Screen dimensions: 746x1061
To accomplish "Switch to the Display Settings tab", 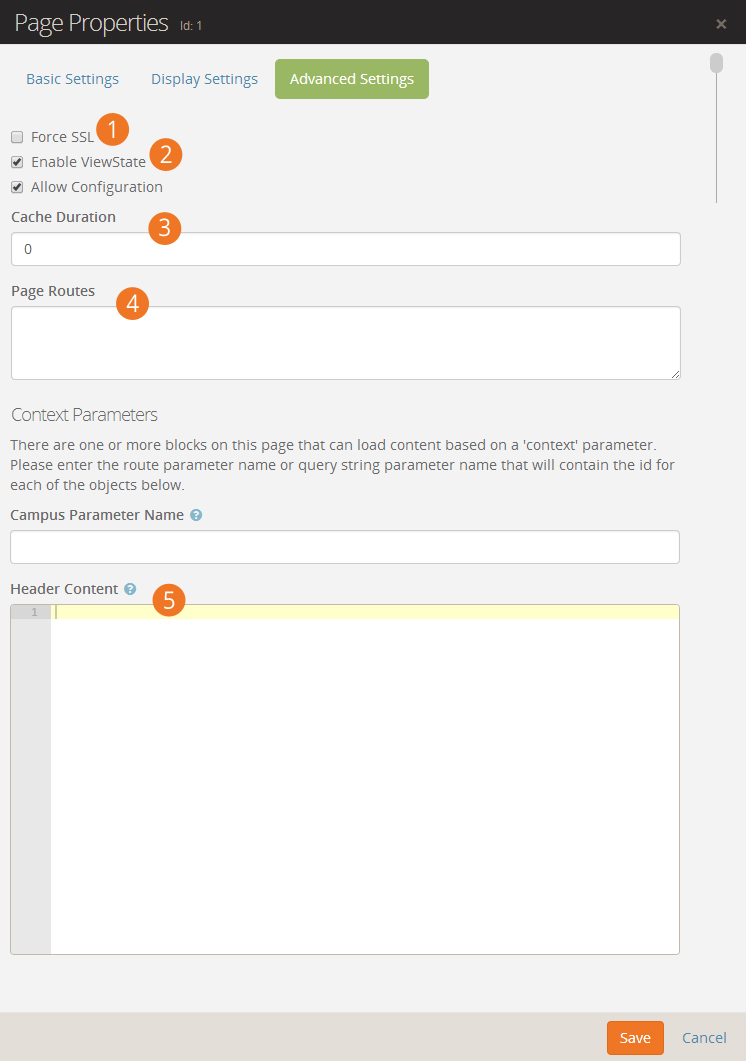I will click(204, 79).
